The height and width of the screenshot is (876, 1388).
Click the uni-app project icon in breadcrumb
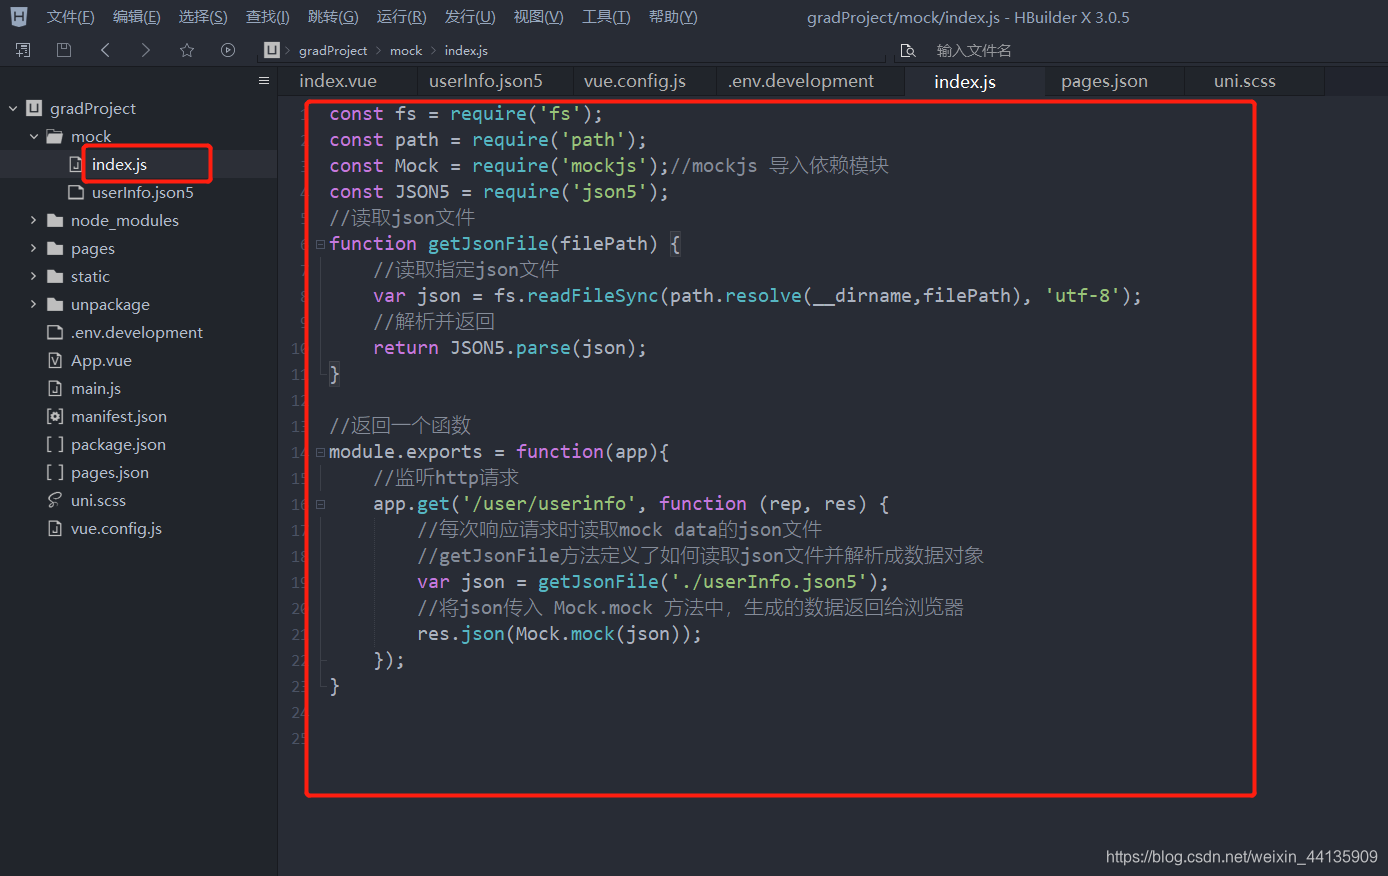tap(272, 50)
